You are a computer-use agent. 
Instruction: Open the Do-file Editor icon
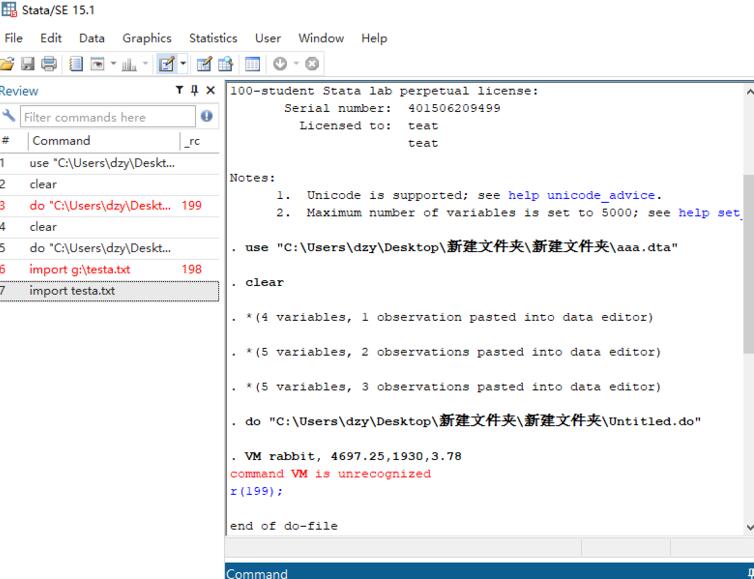pos(167,63)
